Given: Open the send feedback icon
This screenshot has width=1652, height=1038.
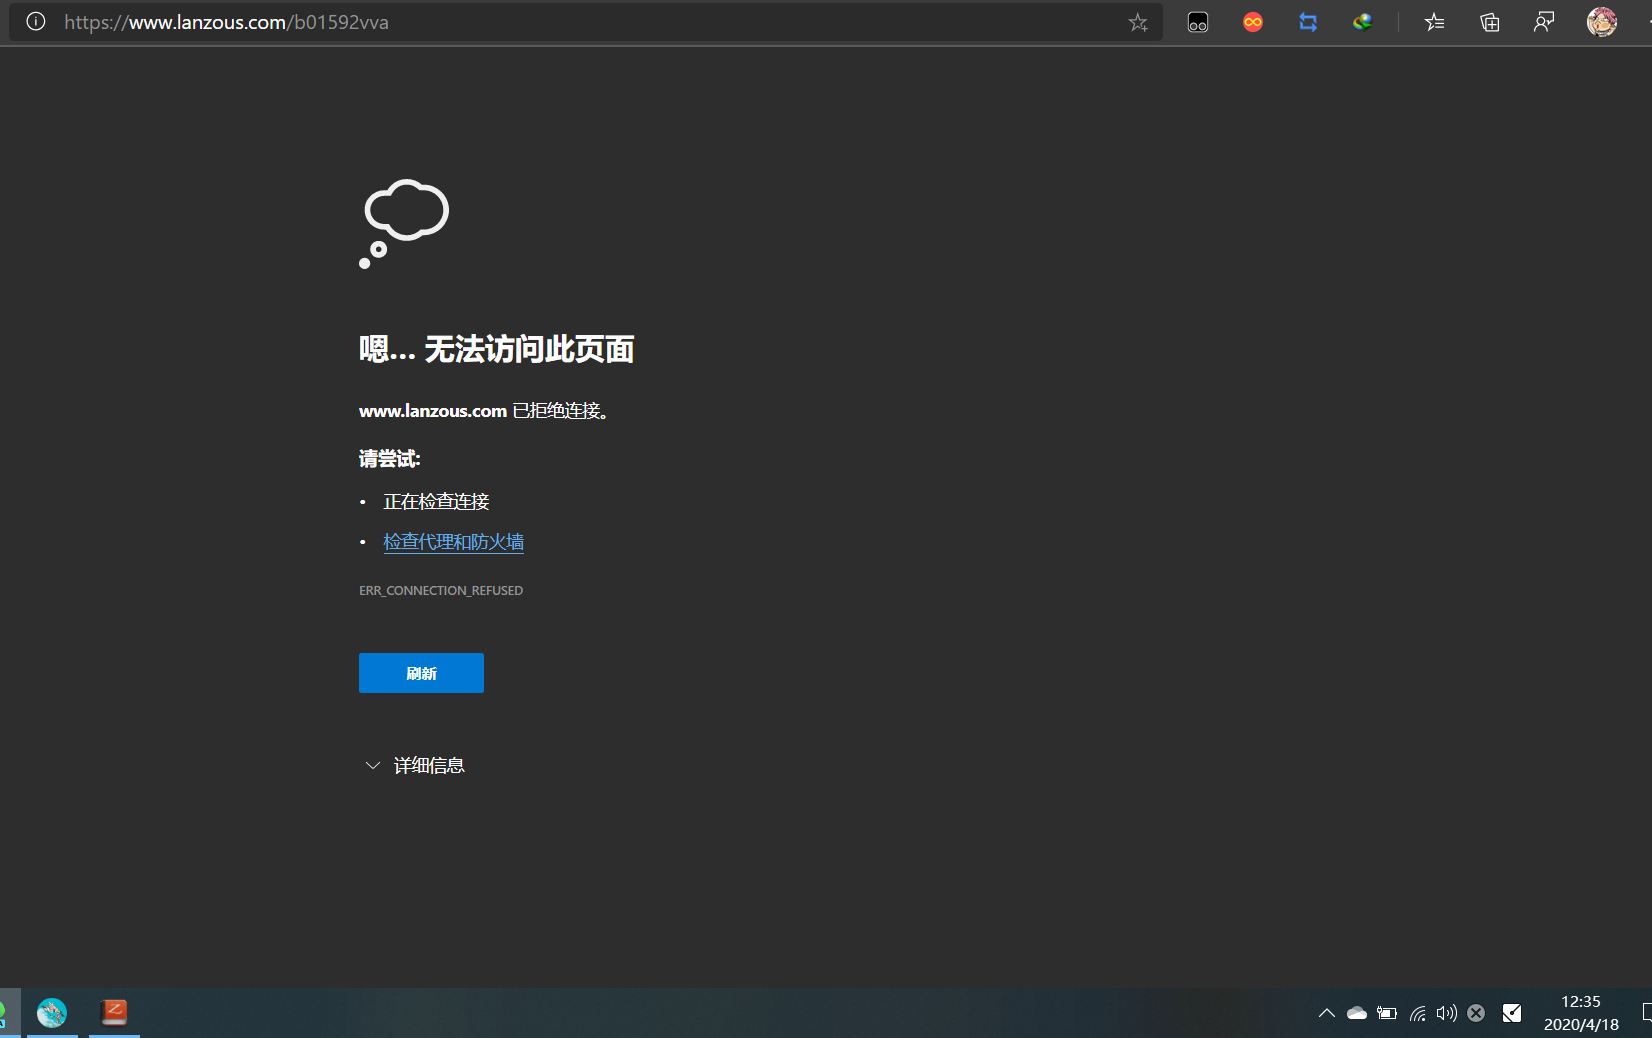Looking at the screenshot, I should tap(1544, 22).
